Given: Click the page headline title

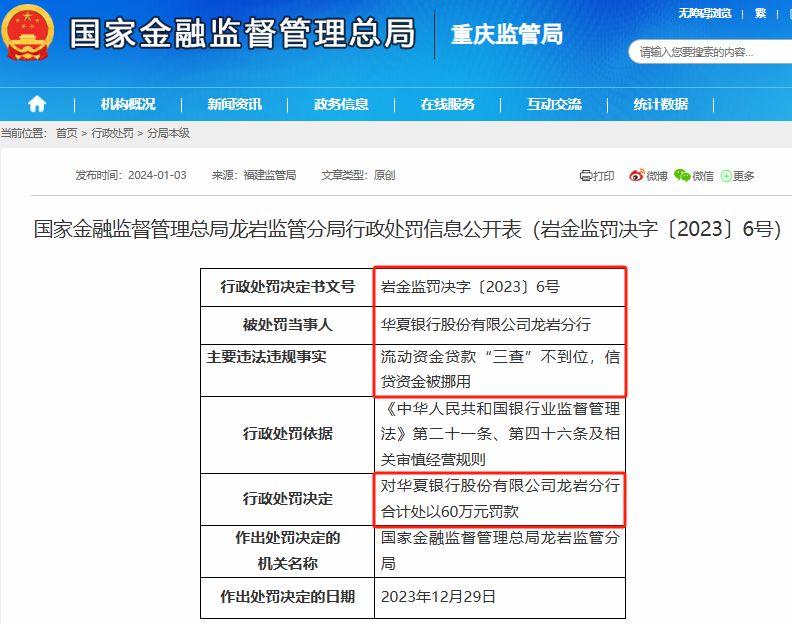Looking at the screenshot, I should 407,229.
